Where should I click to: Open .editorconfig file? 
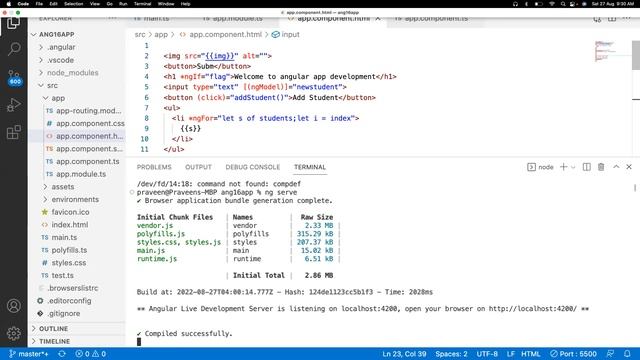78,300
